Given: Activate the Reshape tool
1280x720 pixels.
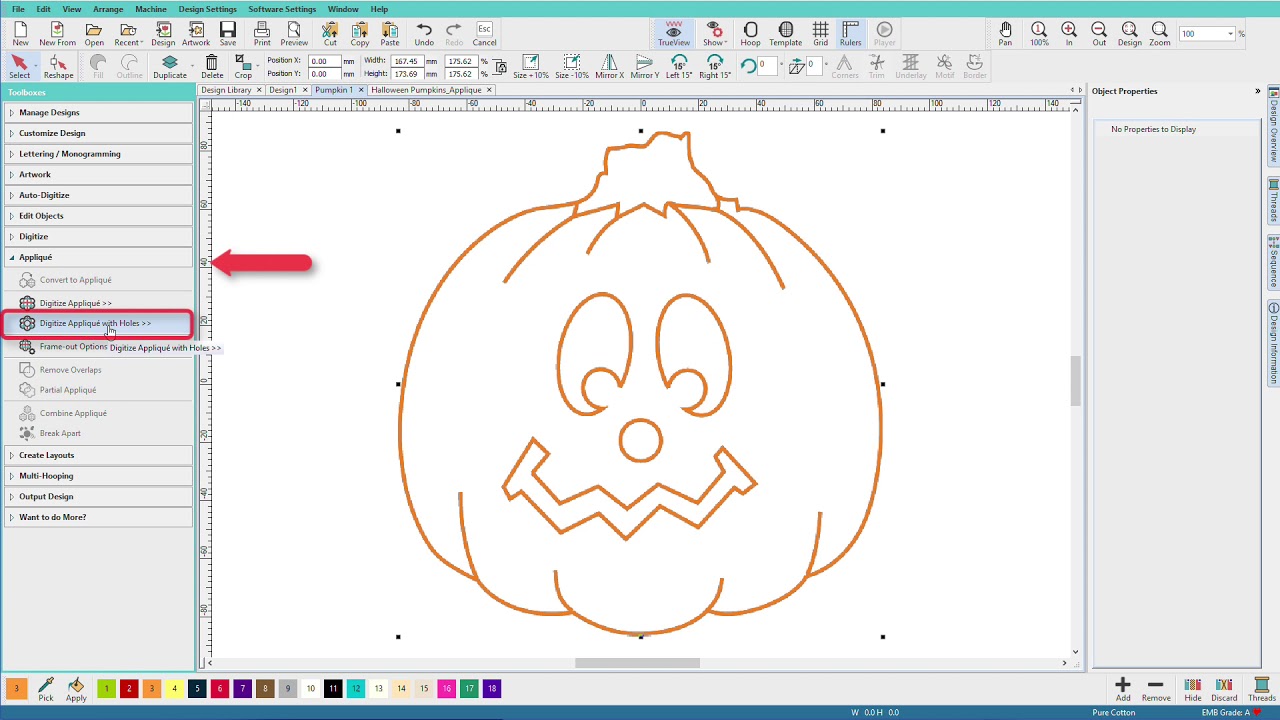Looking at the screenshot, I should [58, 67].
